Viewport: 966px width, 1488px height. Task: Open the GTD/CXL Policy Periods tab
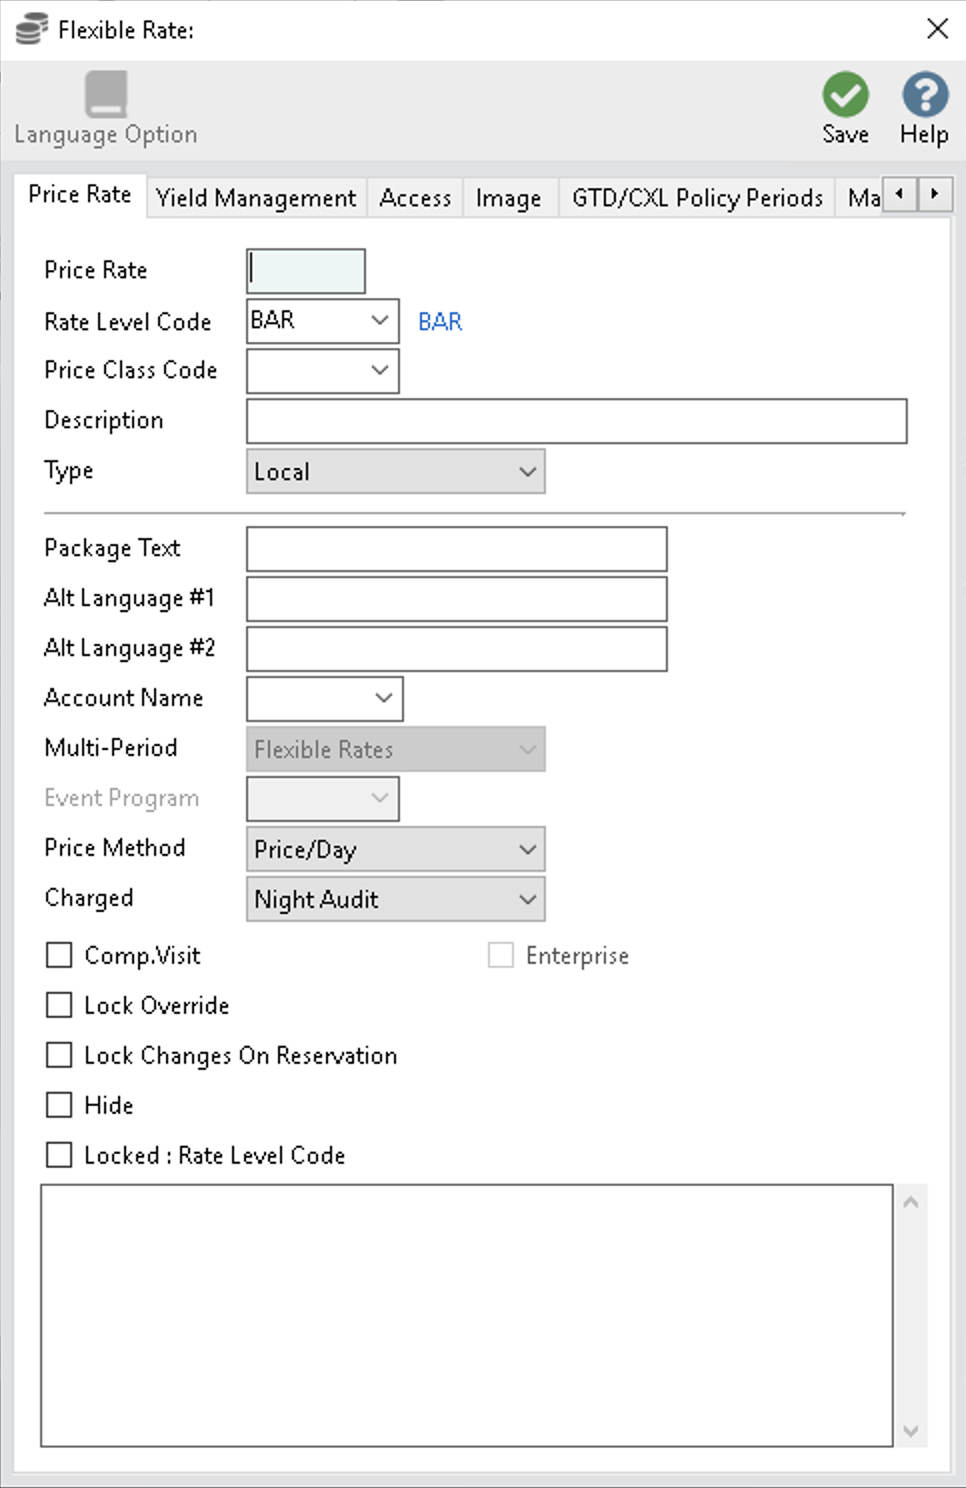(696, 198)
